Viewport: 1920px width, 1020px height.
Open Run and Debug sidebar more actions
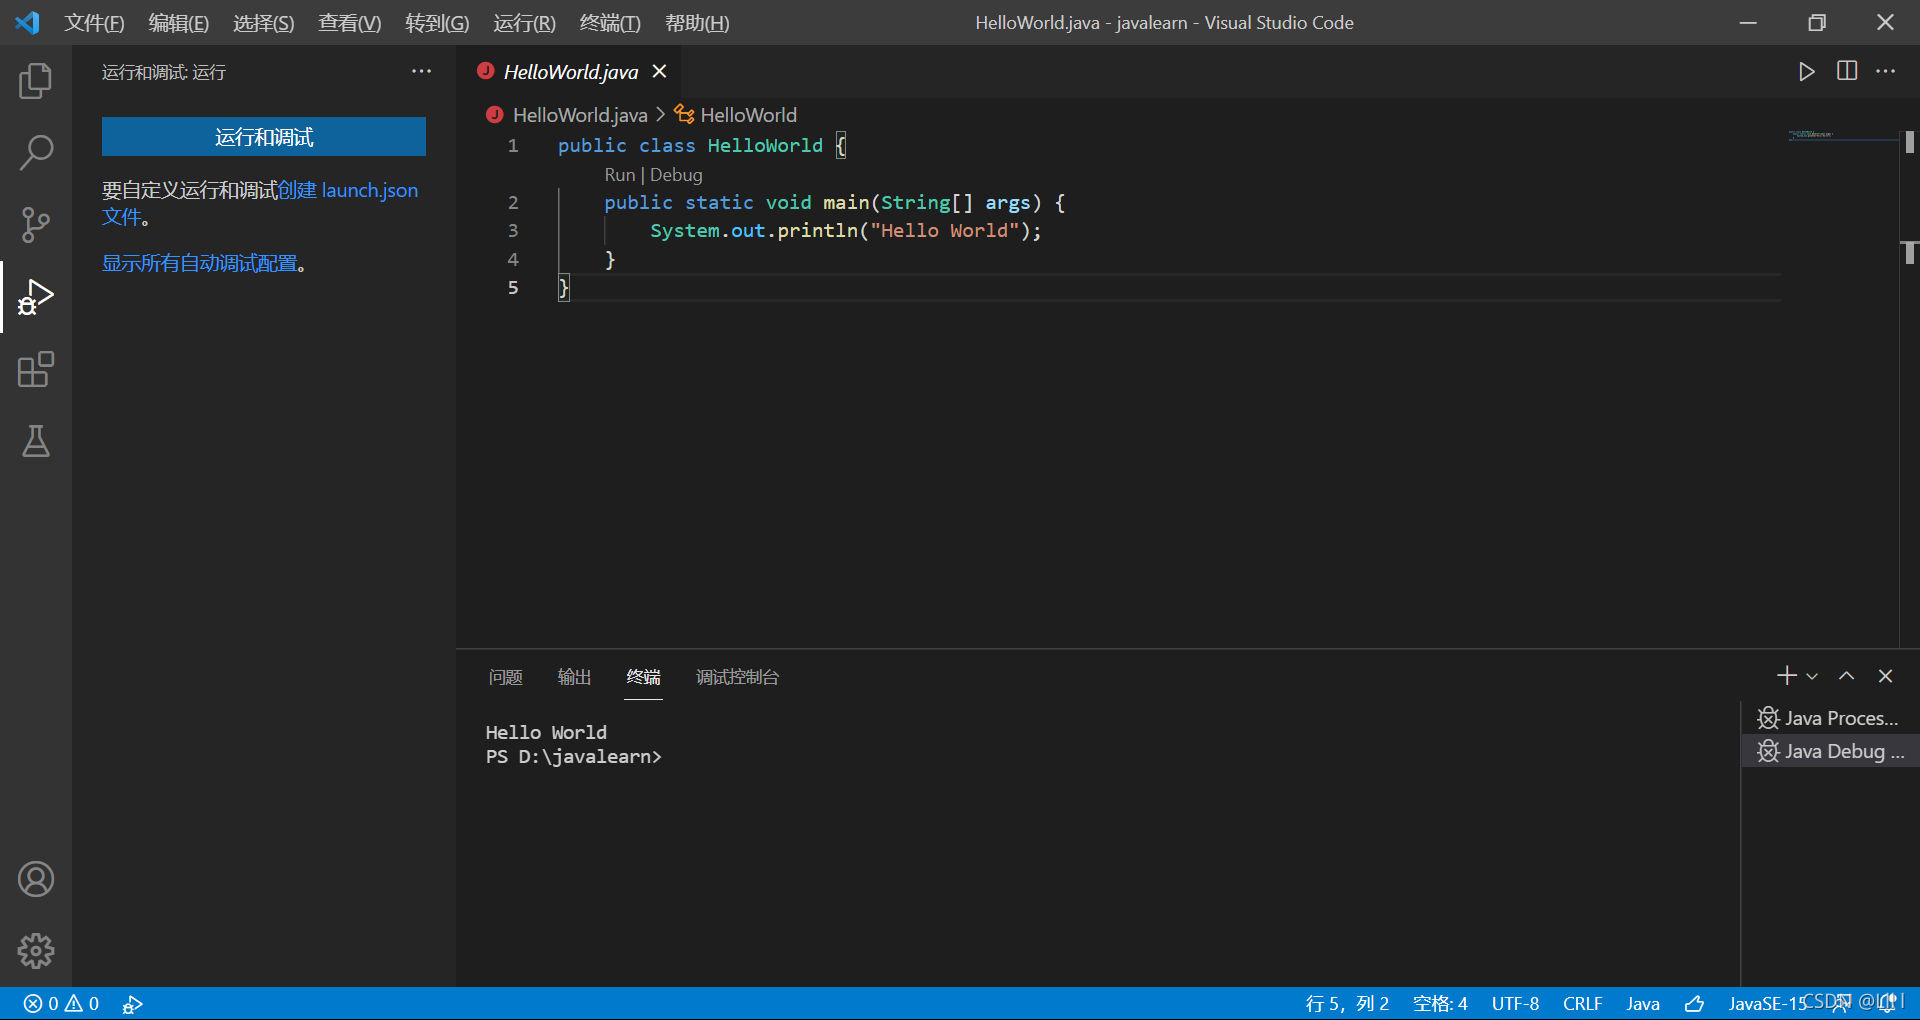[x=422, y=71]
